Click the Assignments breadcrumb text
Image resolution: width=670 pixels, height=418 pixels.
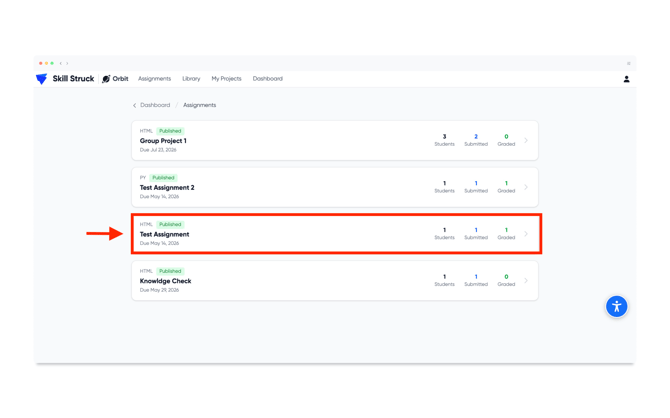[x=200, y=105]
